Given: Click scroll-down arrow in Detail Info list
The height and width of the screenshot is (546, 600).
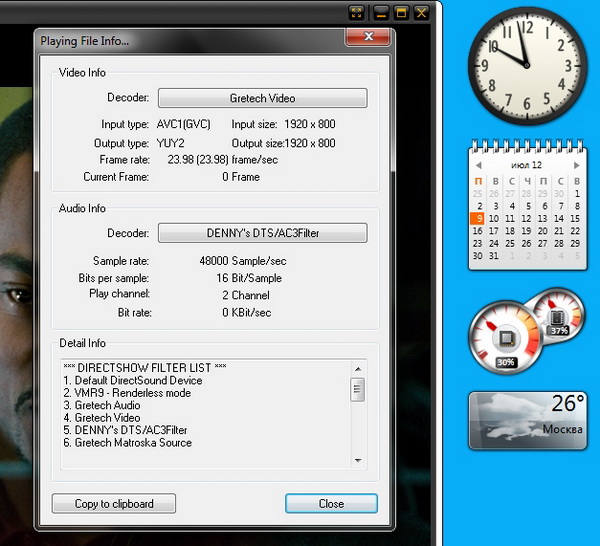Looking at the screenshot, I should click(358, 461).
